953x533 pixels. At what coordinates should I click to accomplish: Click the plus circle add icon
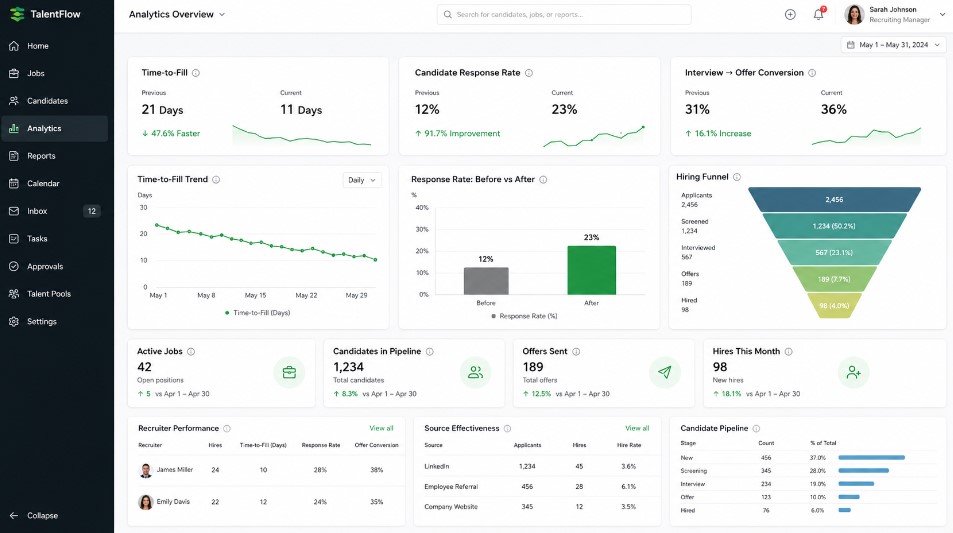[x=790, y=14]
